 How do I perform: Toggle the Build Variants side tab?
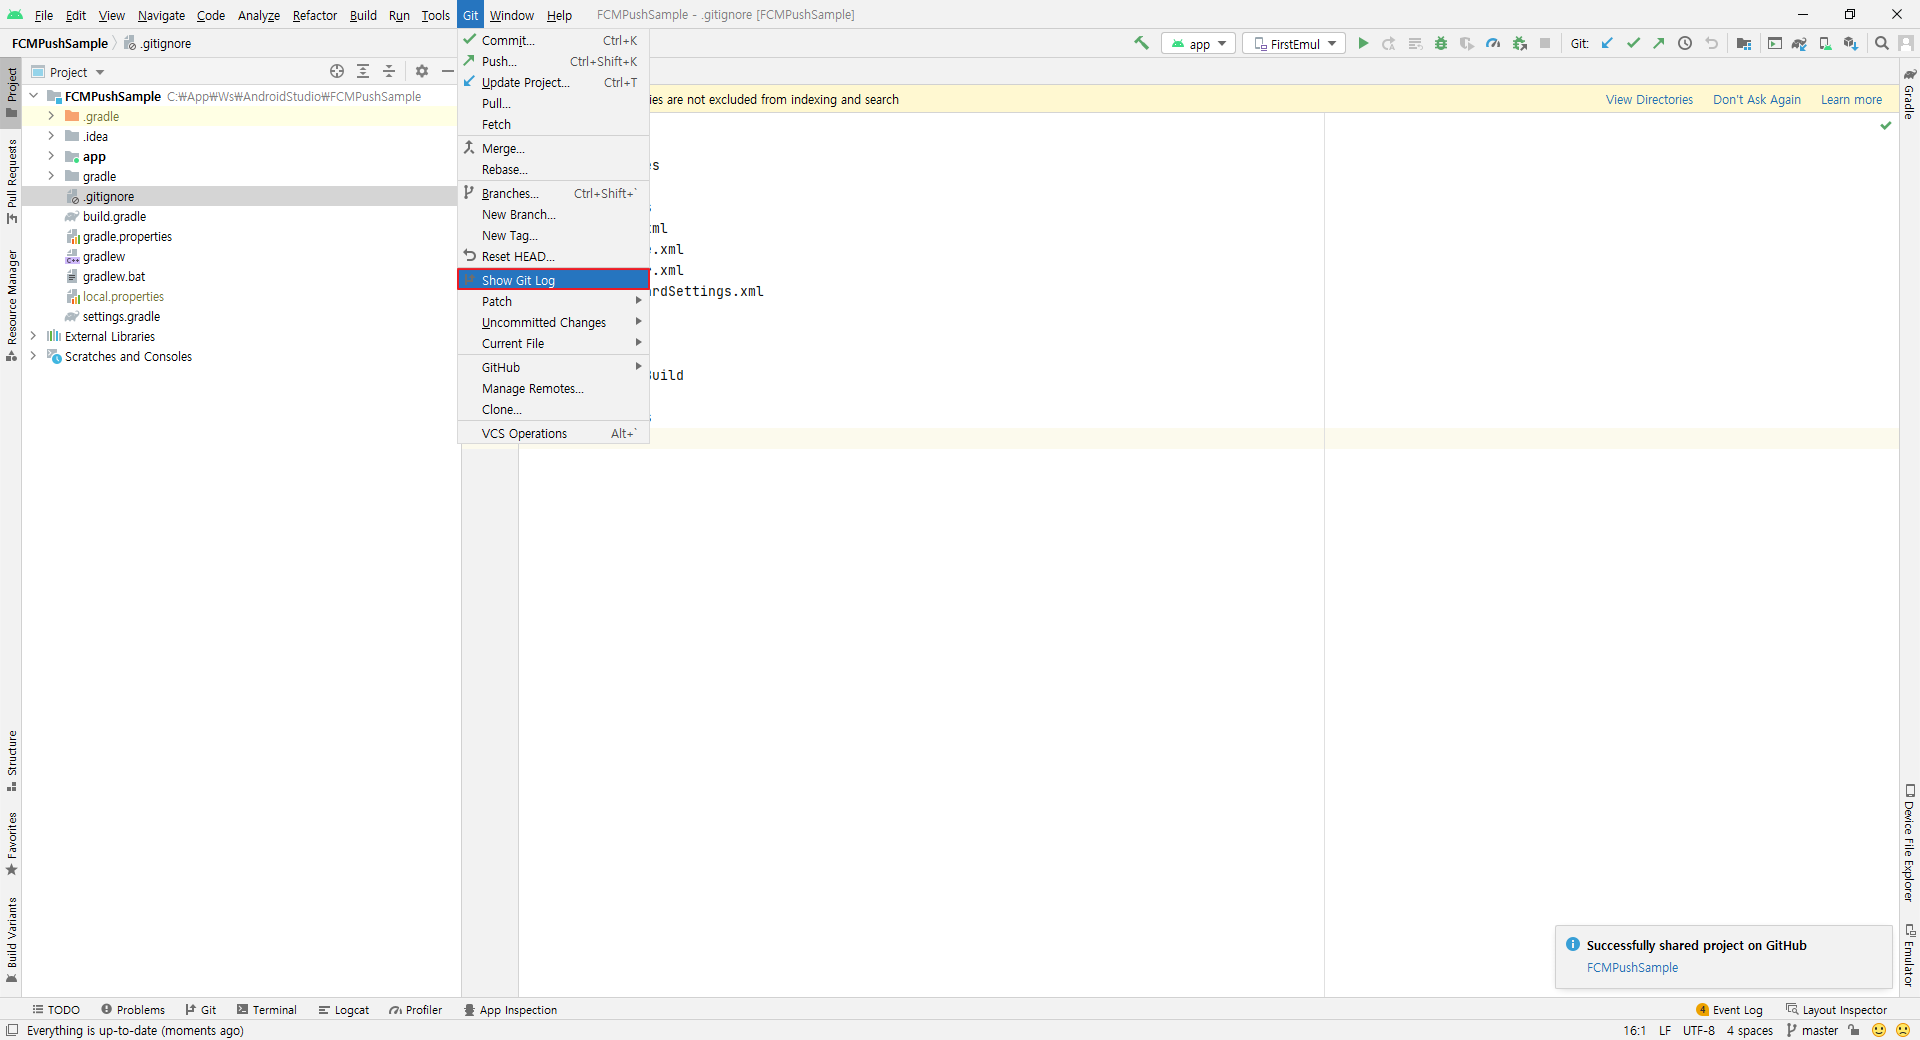(11, 940)
